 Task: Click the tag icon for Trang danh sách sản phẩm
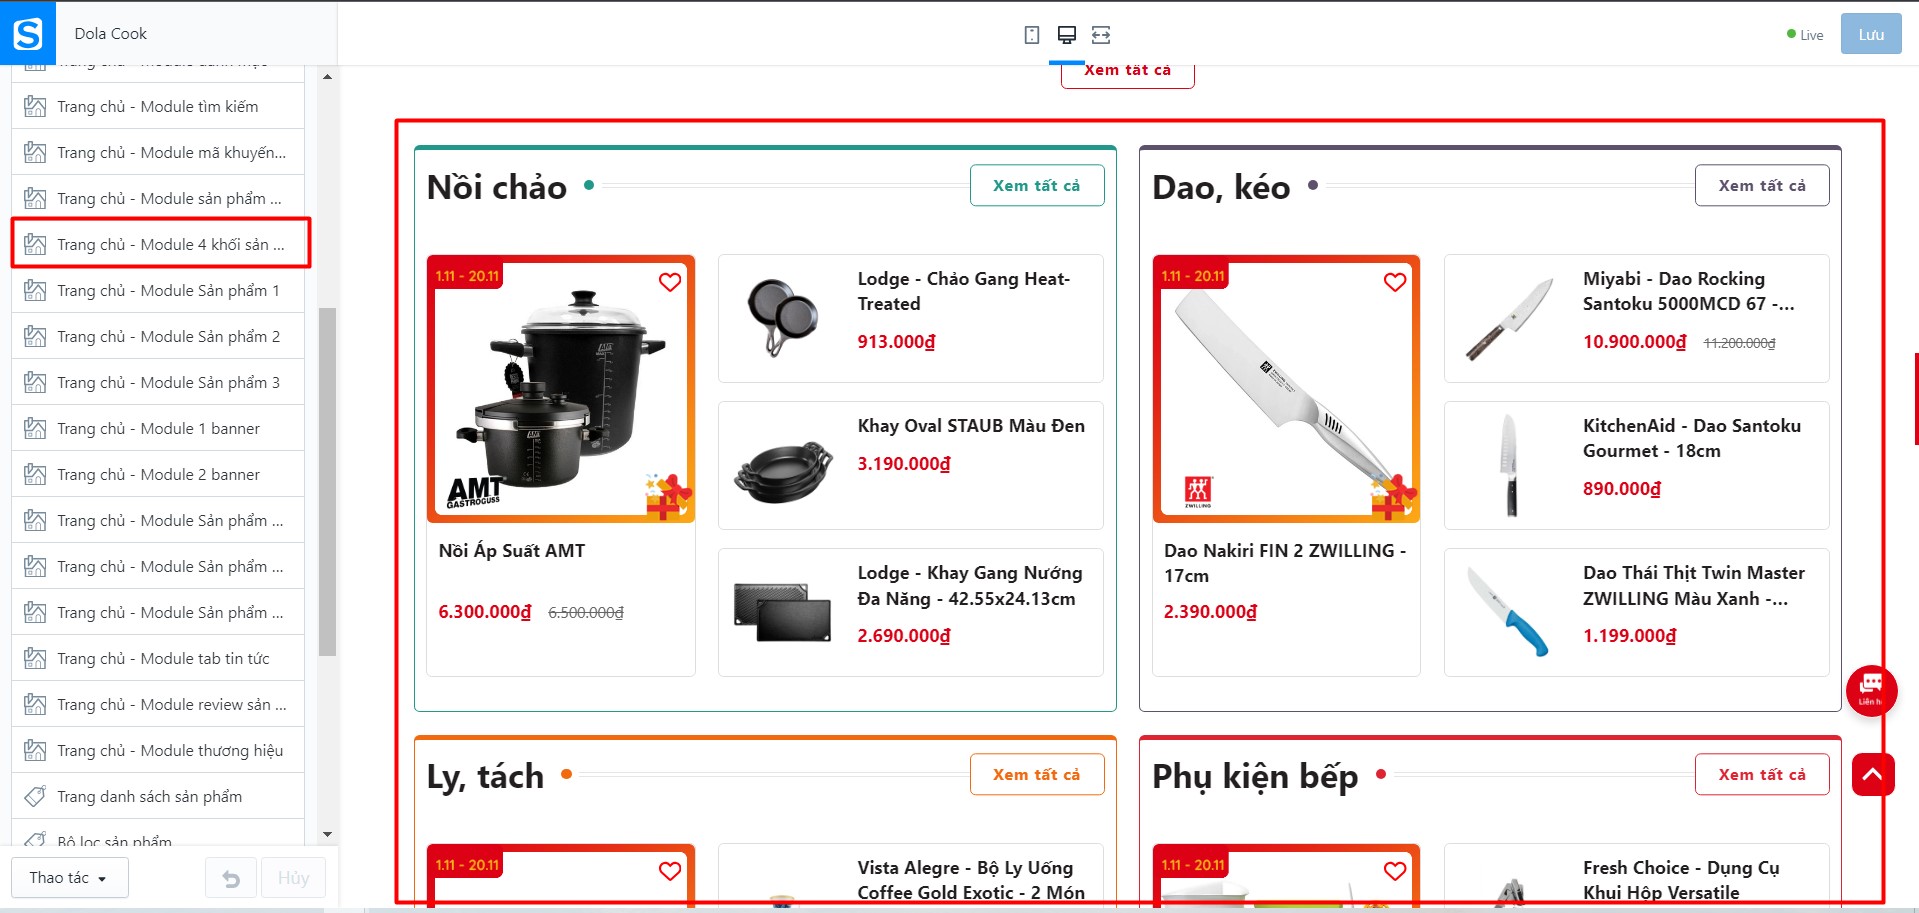click(x=35, y=796)
